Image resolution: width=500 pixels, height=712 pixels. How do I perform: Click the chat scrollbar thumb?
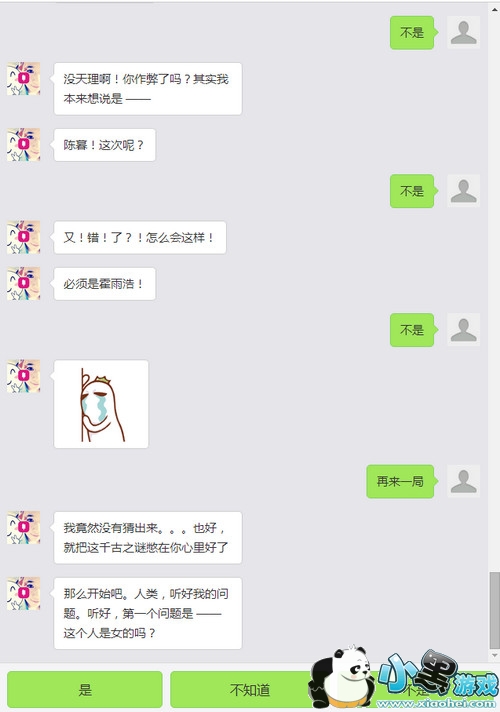tap(495, 611)
